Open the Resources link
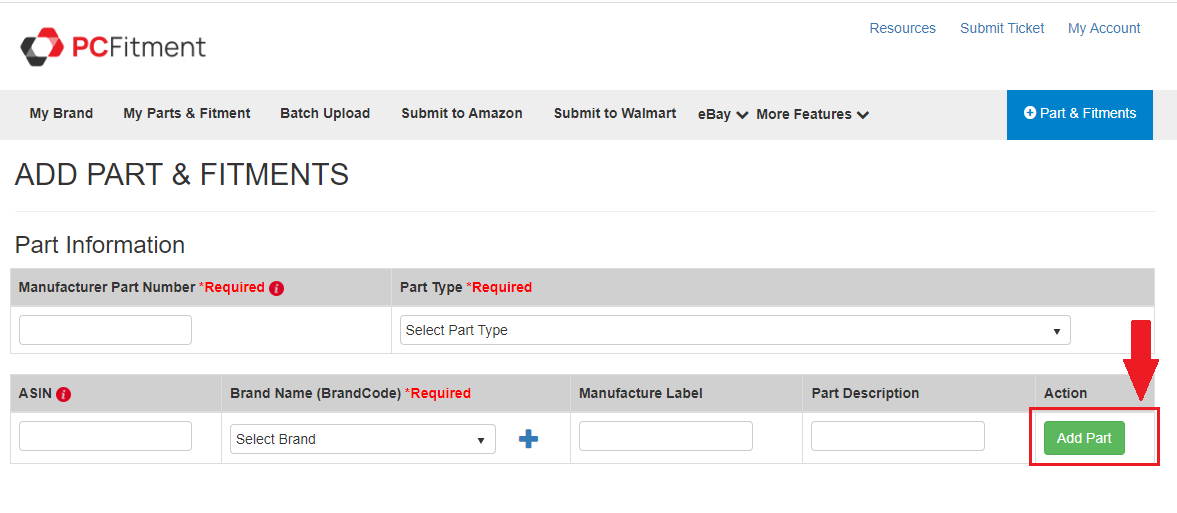1177x513 pixels. point(902,28)
